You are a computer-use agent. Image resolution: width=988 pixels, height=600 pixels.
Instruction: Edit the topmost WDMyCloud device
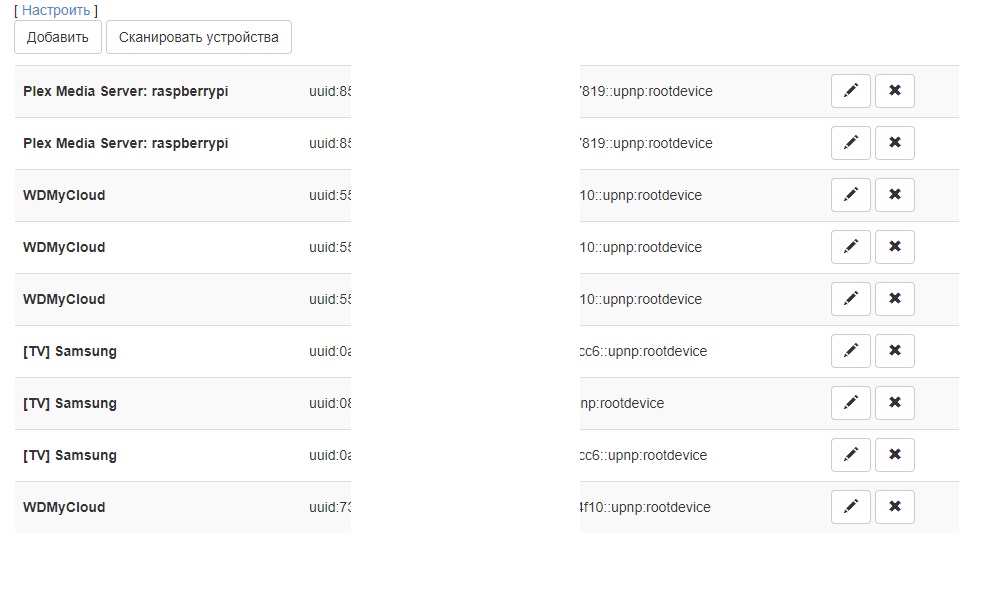point(851,195)
